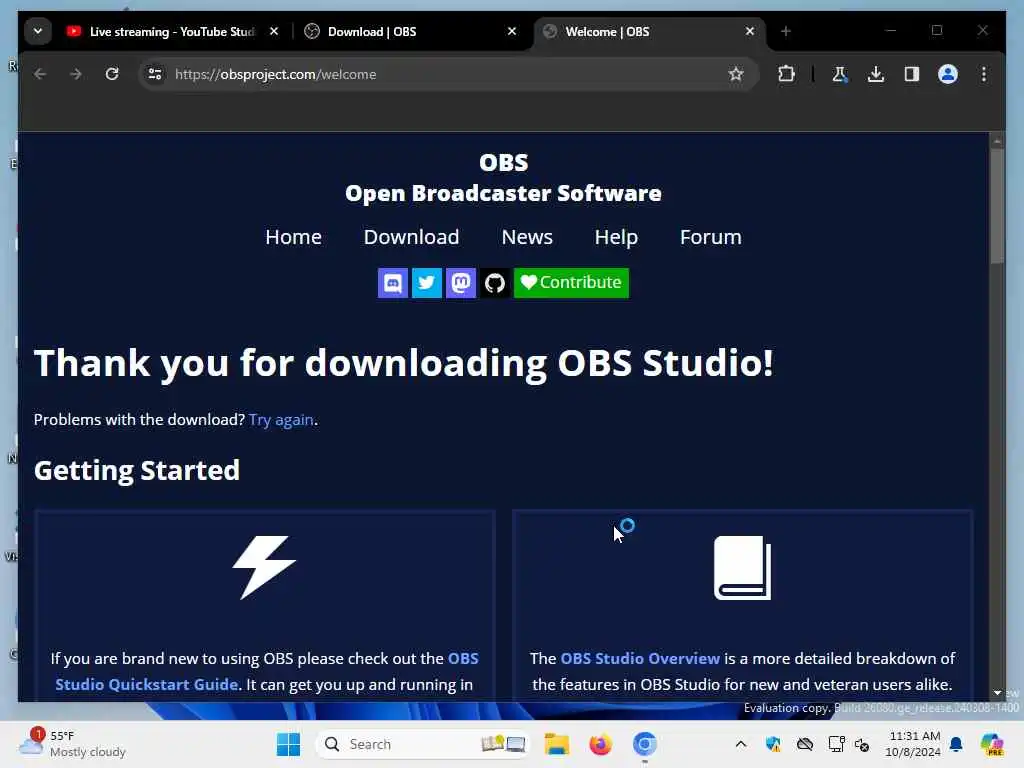Click the book overview icon
The height and width of the screenshot is (768, 1024).
coord(743,568)
